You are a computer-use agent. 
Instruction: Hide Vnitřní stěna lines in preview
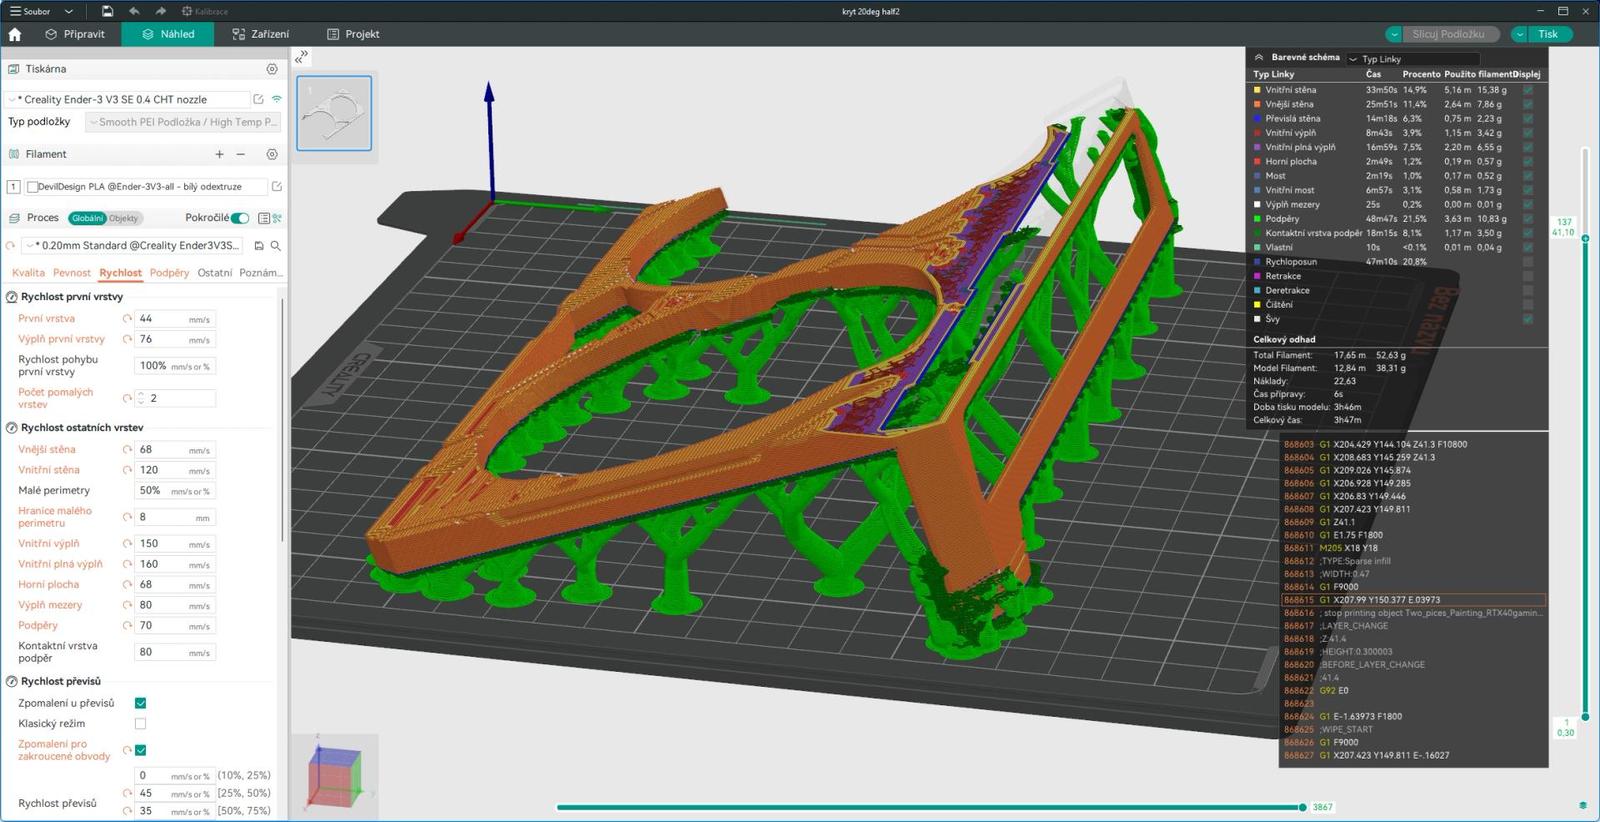point(1528,90)
